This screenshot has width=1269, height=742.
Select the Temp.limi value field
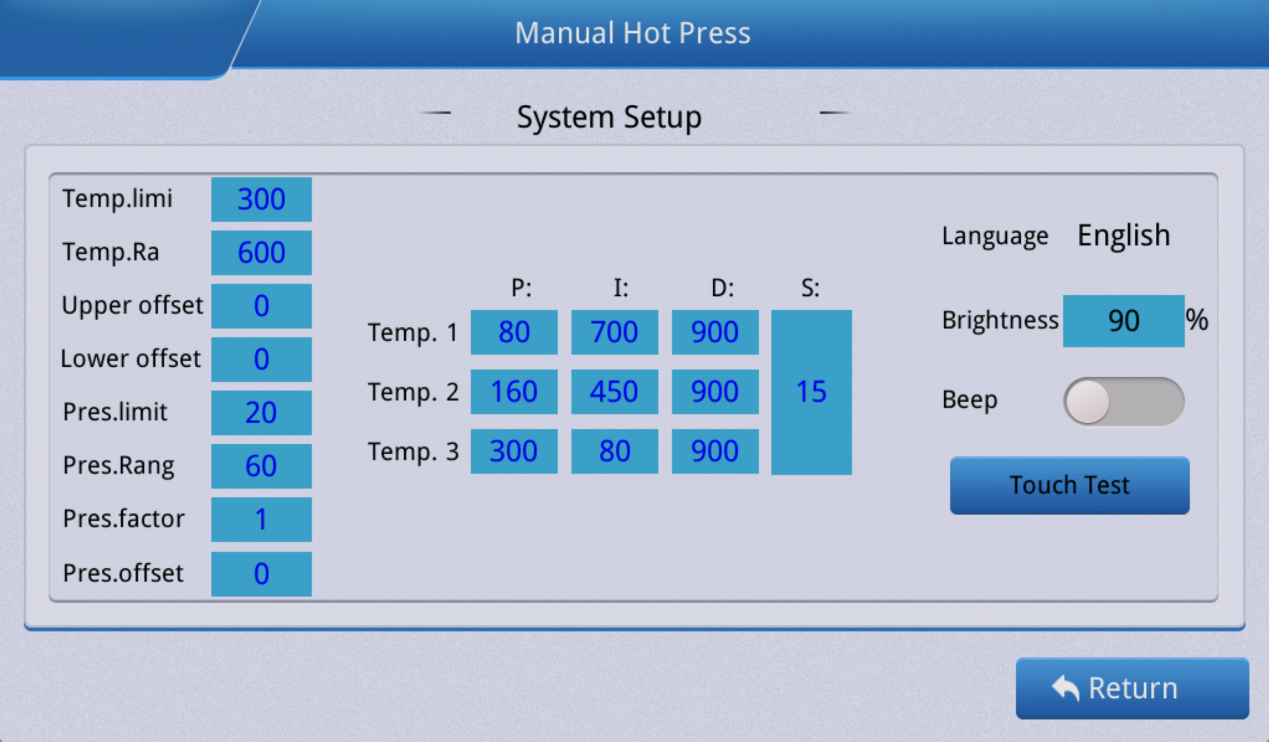[261, 199]
